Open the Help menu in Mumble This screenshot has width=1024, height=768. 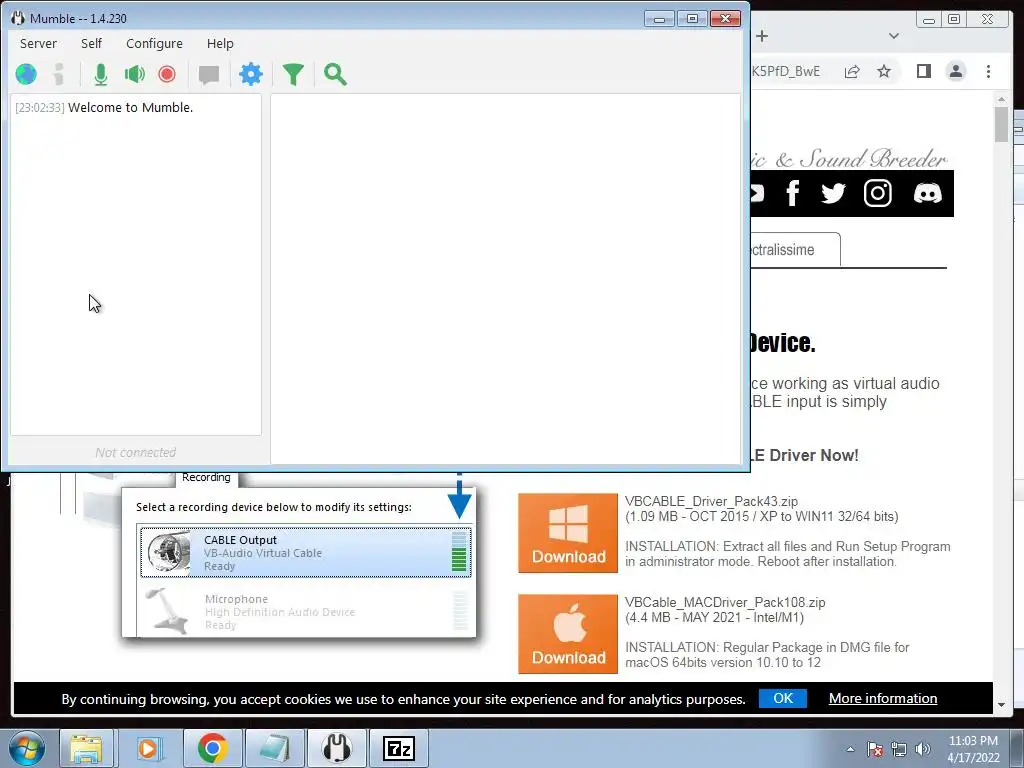(x=220, y=44)
